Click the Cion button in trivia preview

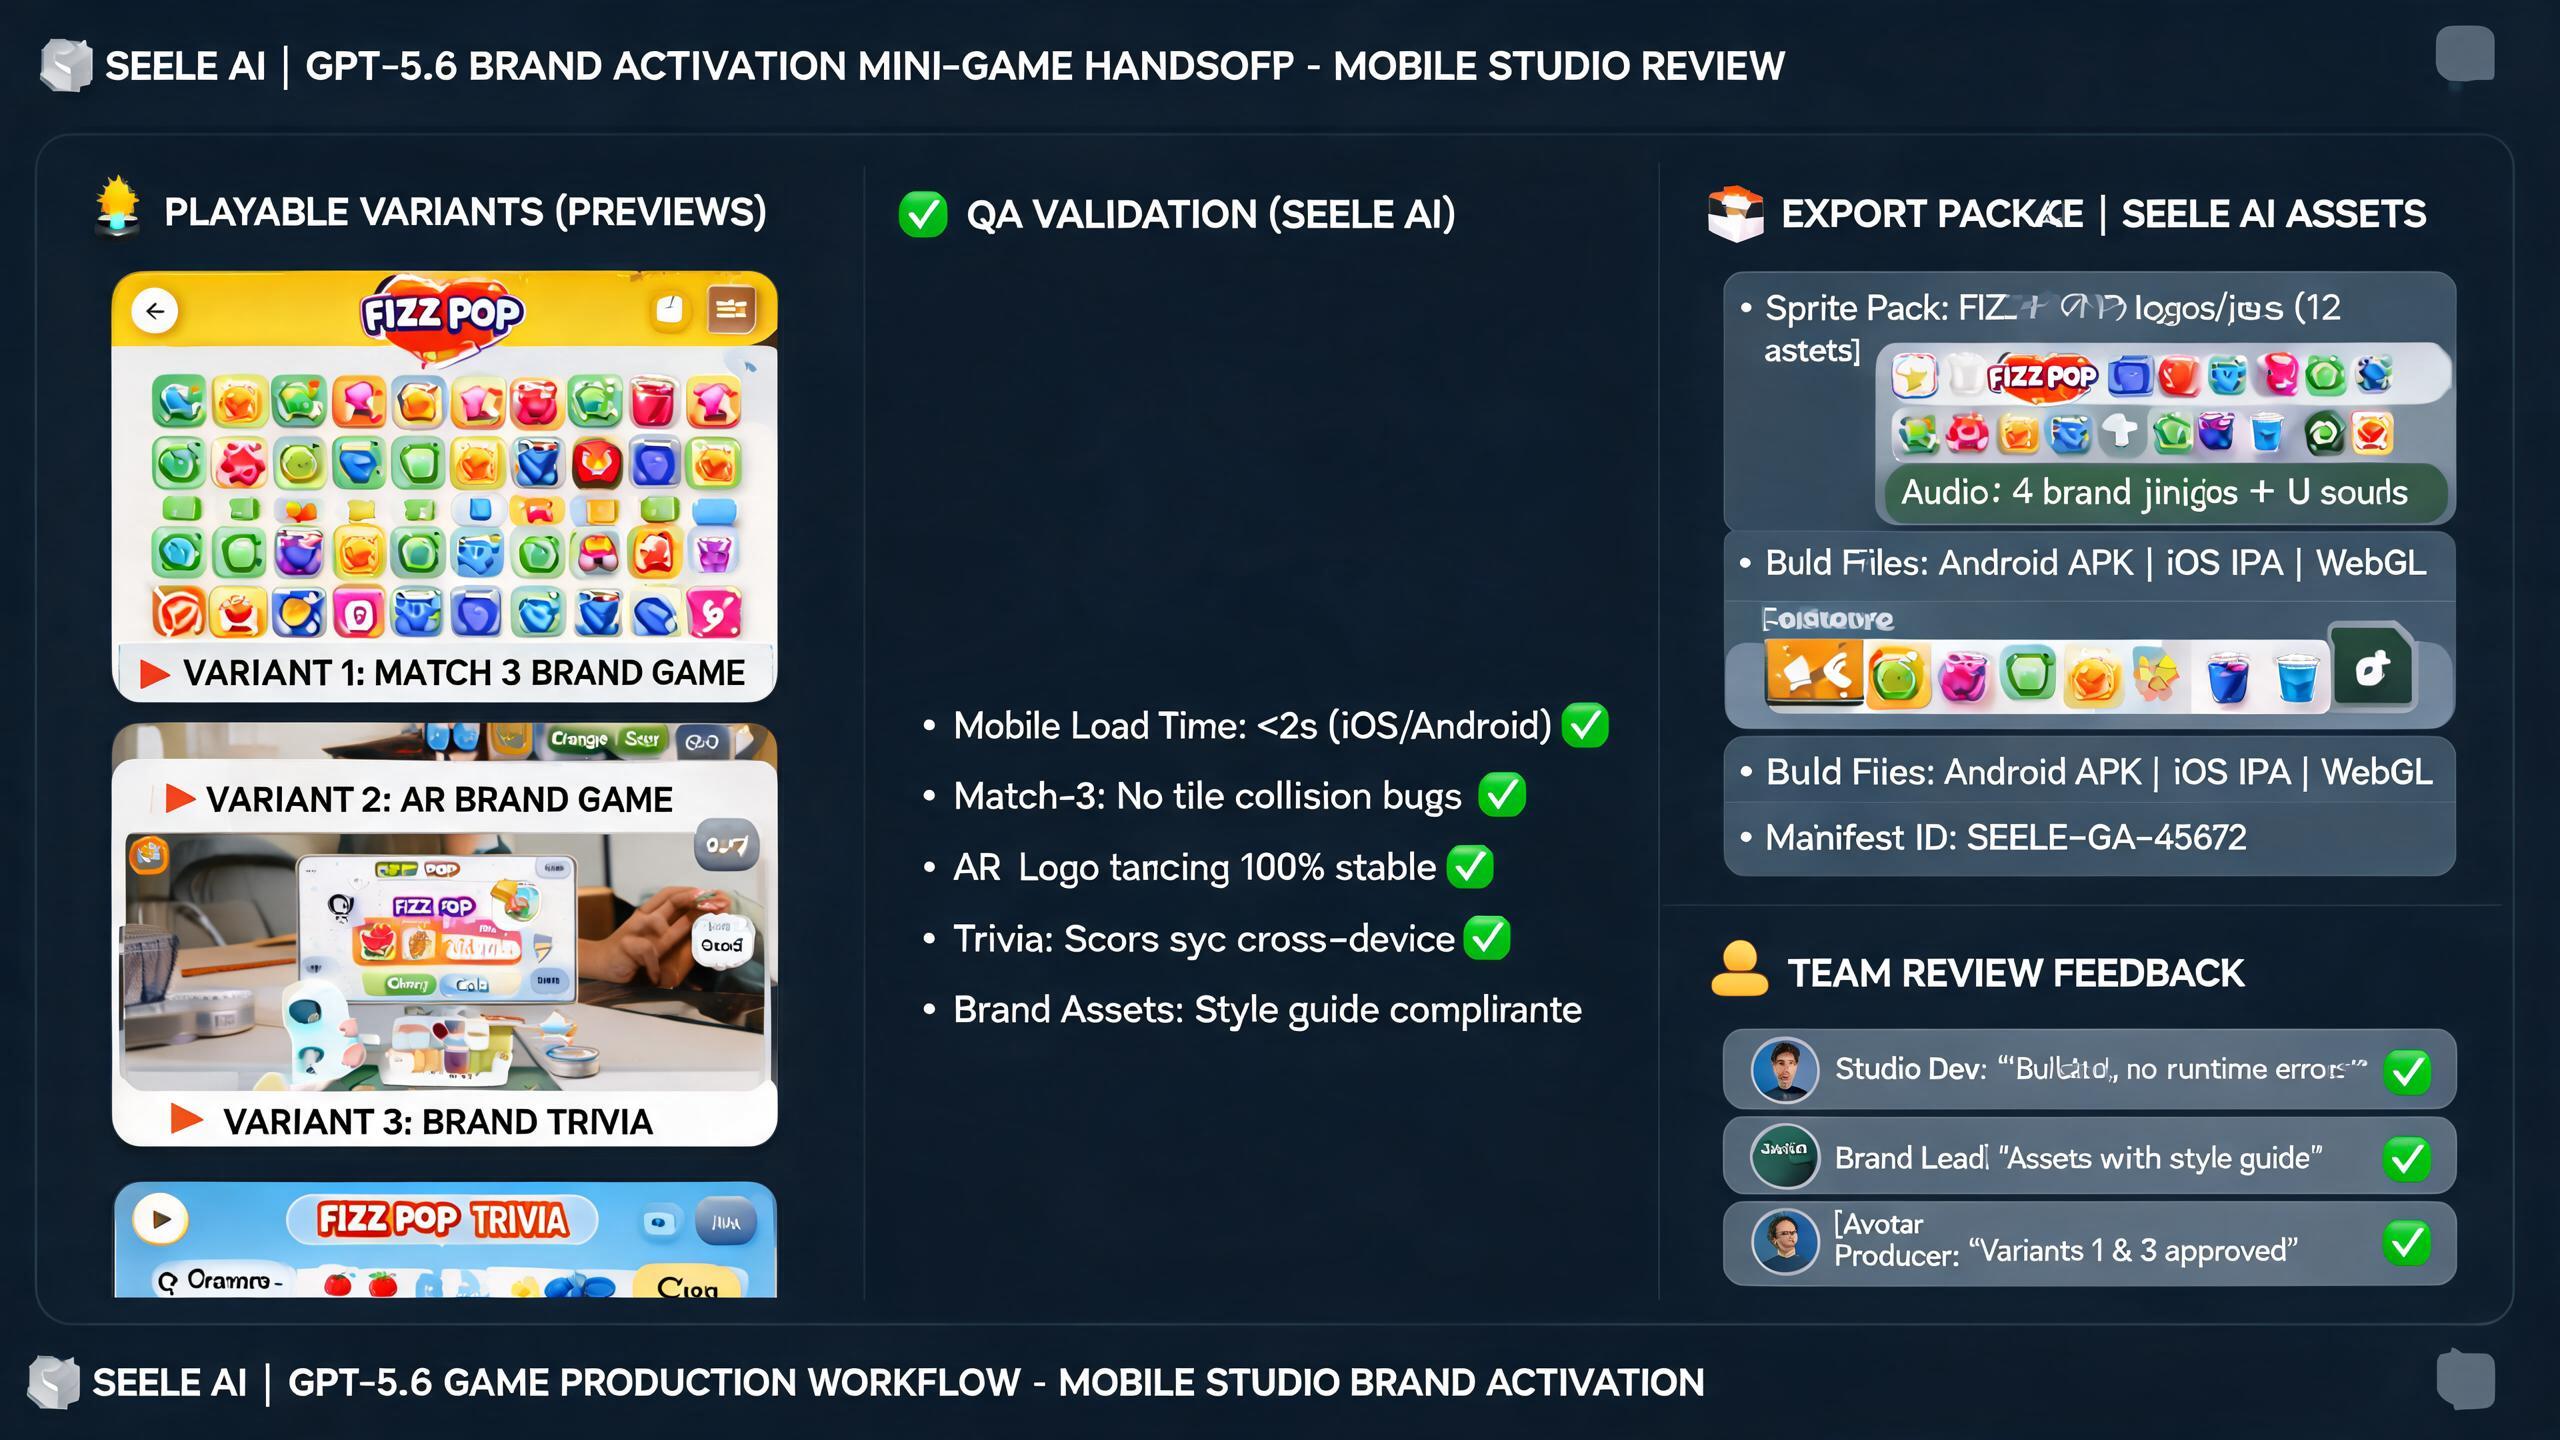pos(688,1284)
